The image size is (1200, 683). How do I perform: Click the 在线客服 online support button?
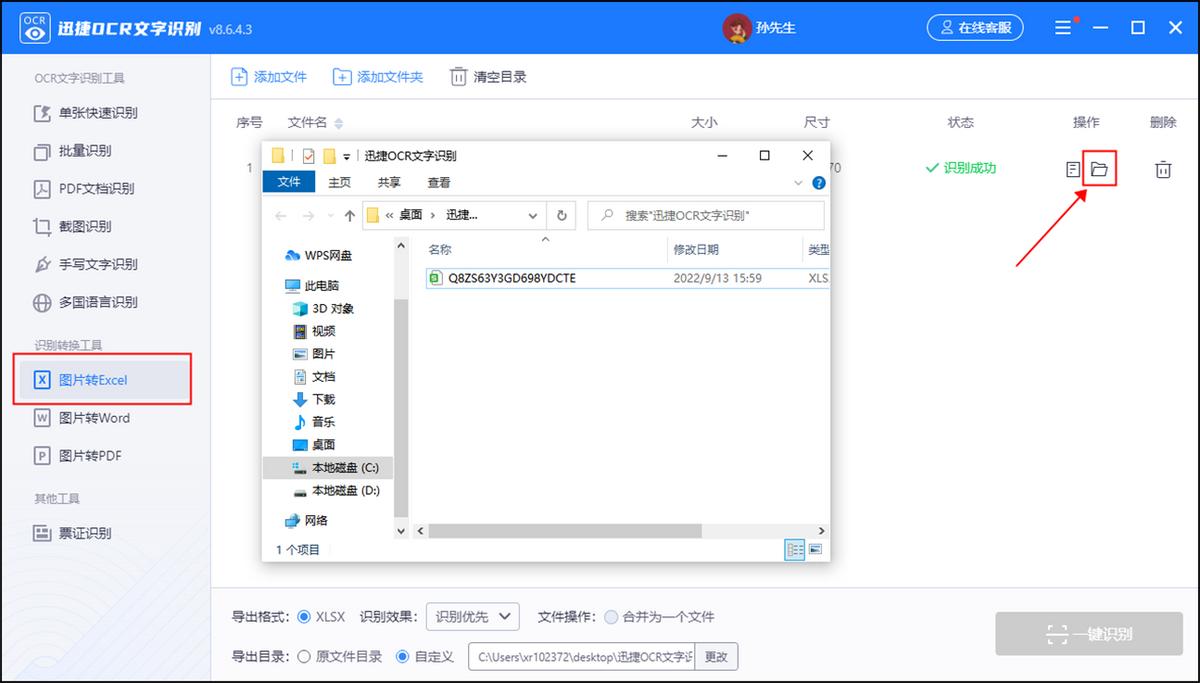coord(975,28)
